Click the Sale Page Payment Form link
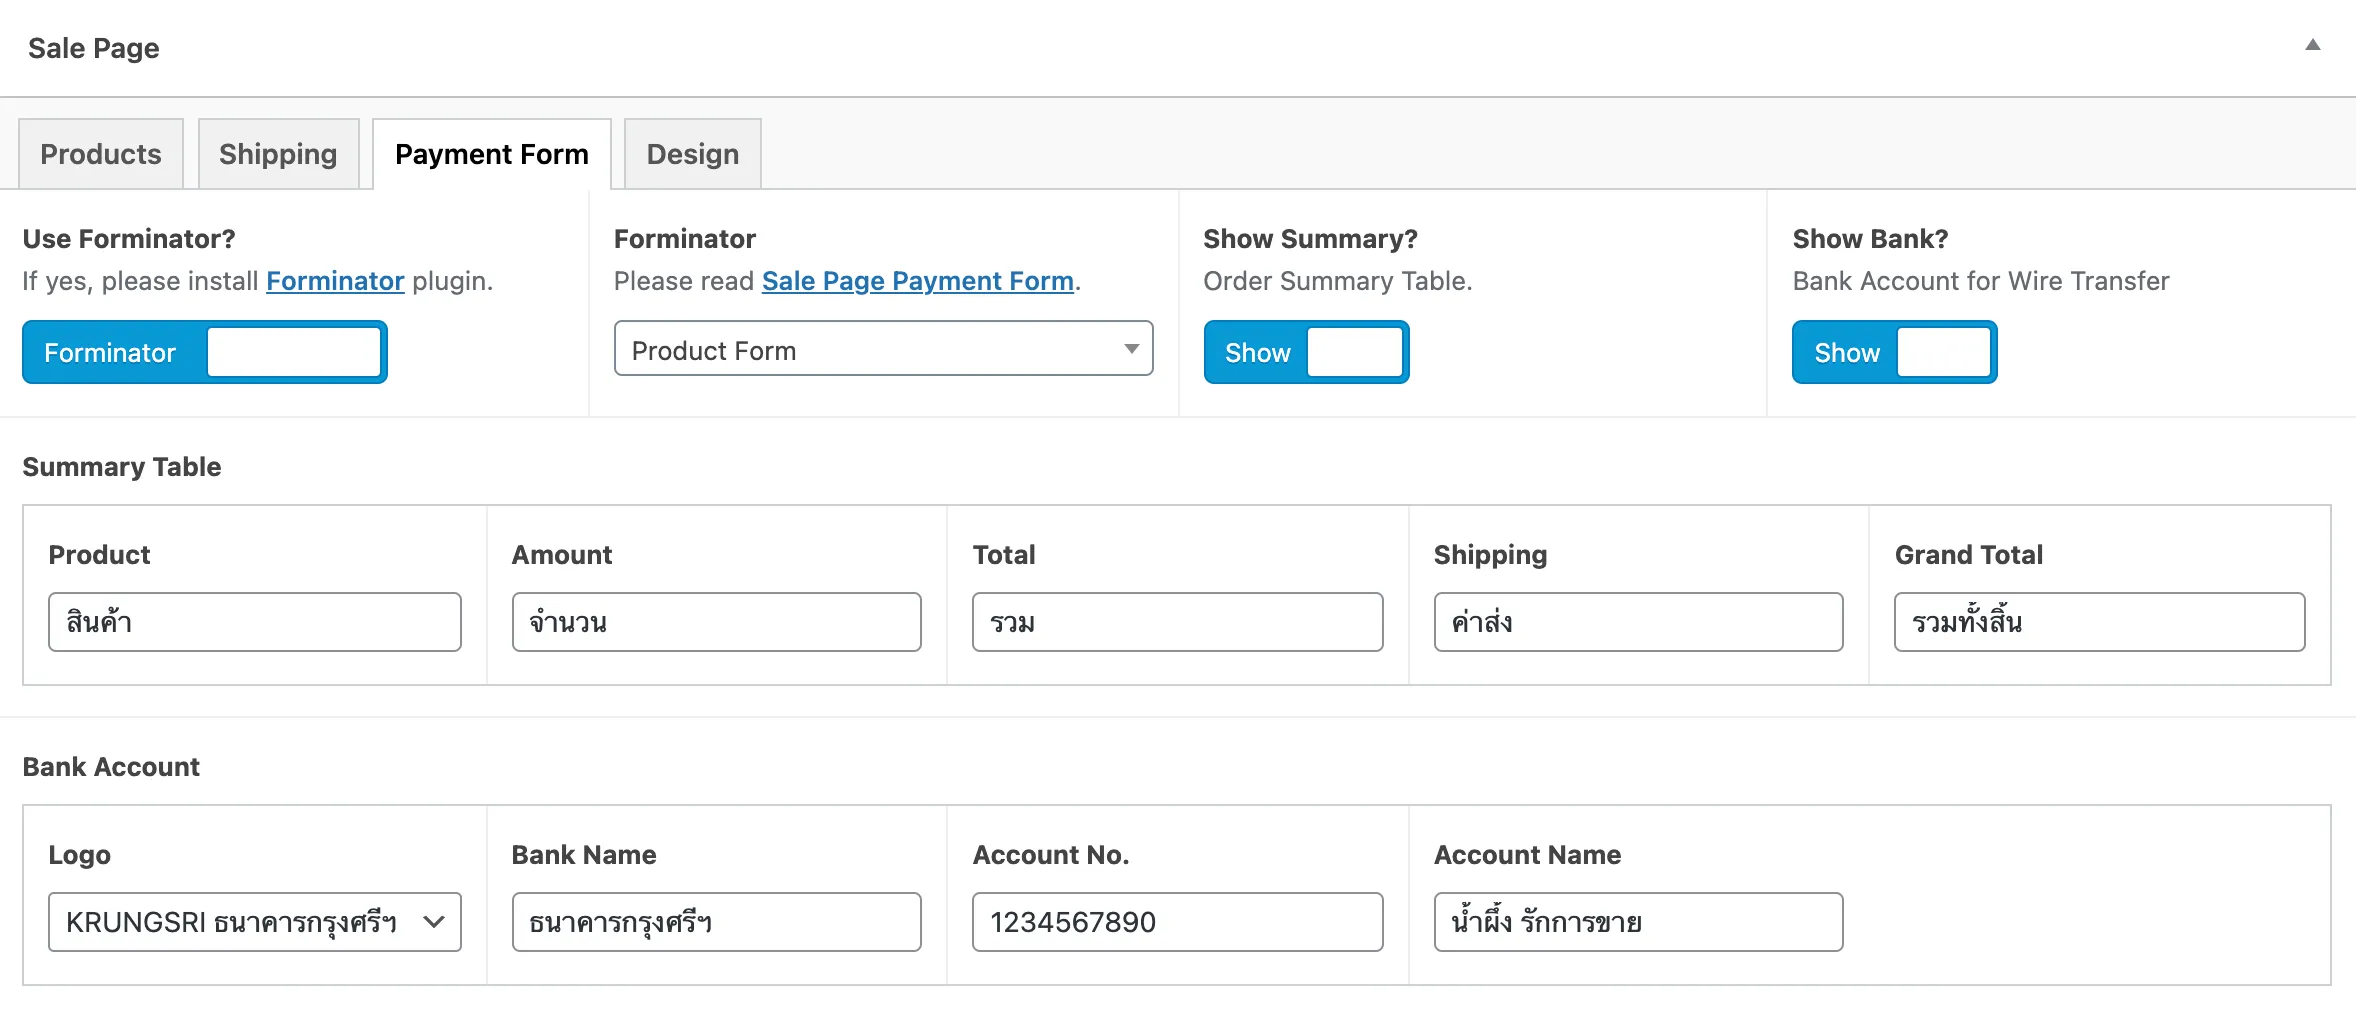The height and width of the screenshot is (1016, 2356). 916,281
